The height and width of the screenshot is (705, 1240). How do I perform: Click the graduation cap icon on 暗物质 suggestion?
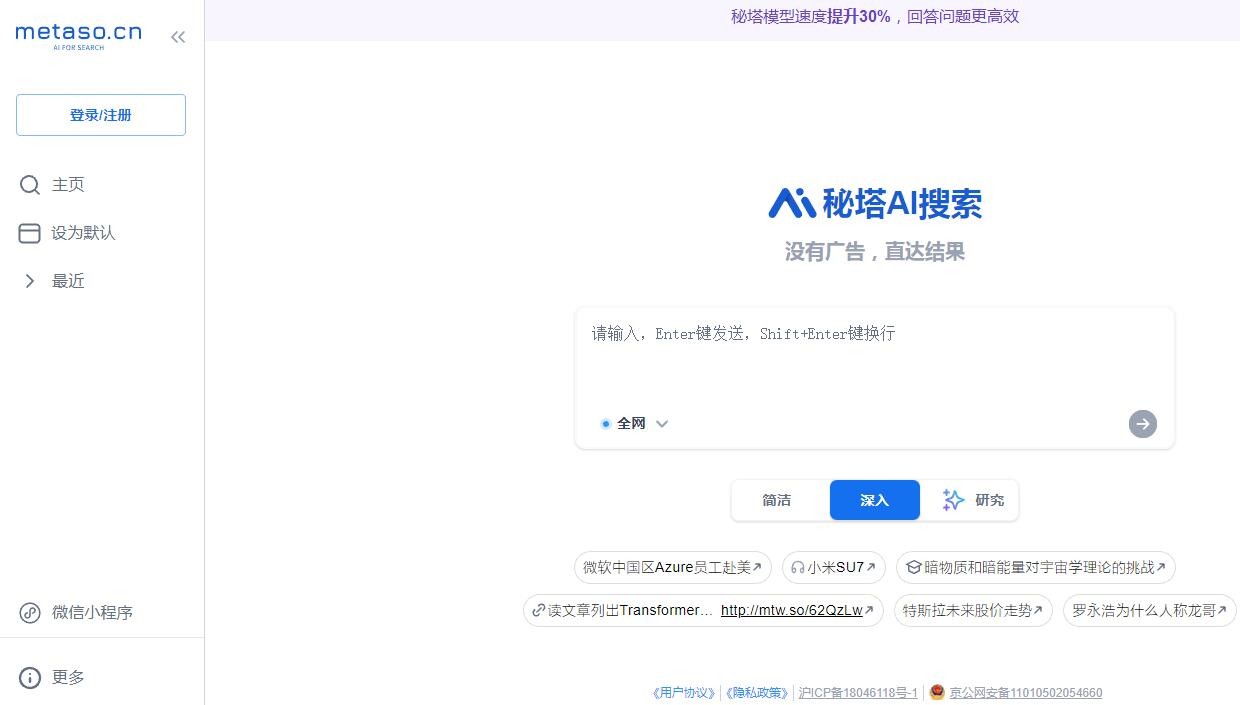click(x=913, y=567)
